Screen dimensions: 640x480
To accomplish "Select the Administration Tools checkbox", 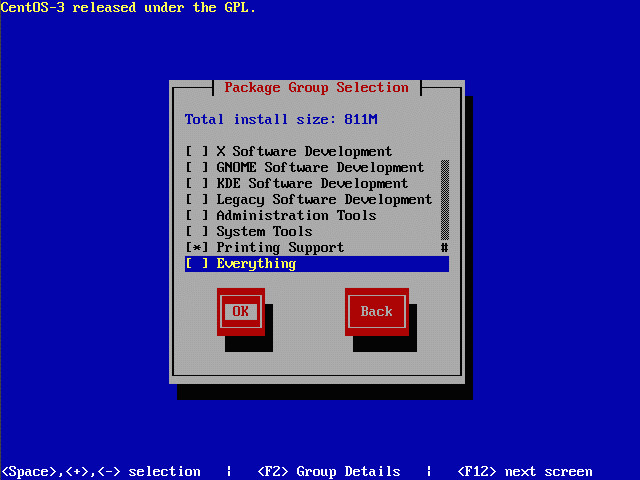I will click(197, 215).
